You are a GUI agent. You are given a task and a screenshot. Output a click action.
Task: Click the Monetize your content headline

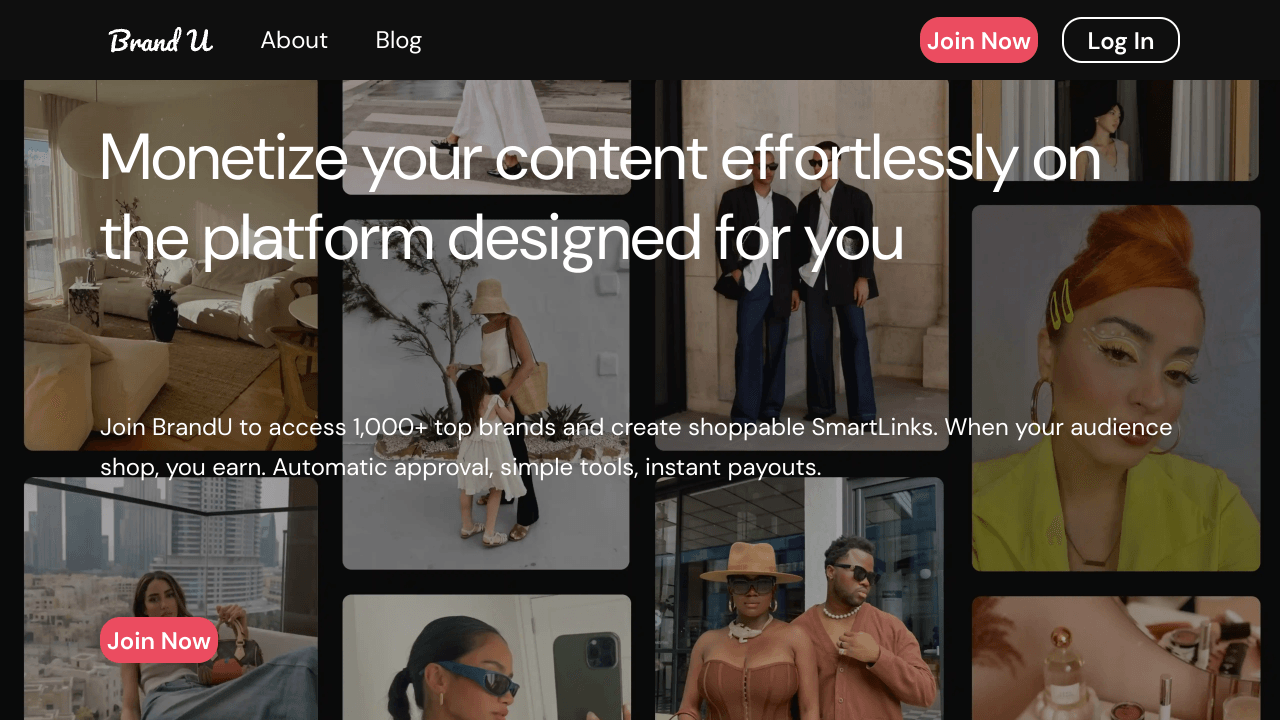(x=600, y=197)
